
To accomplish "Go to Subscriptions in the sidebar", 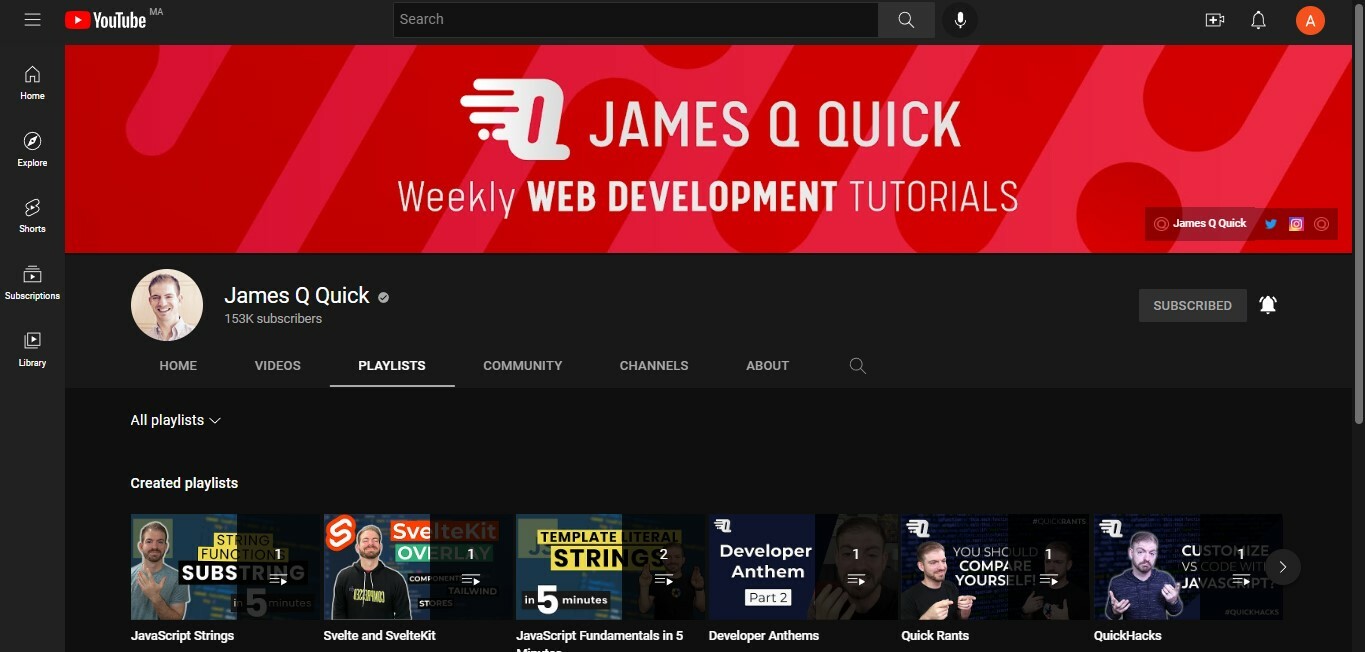I will 32,281.
